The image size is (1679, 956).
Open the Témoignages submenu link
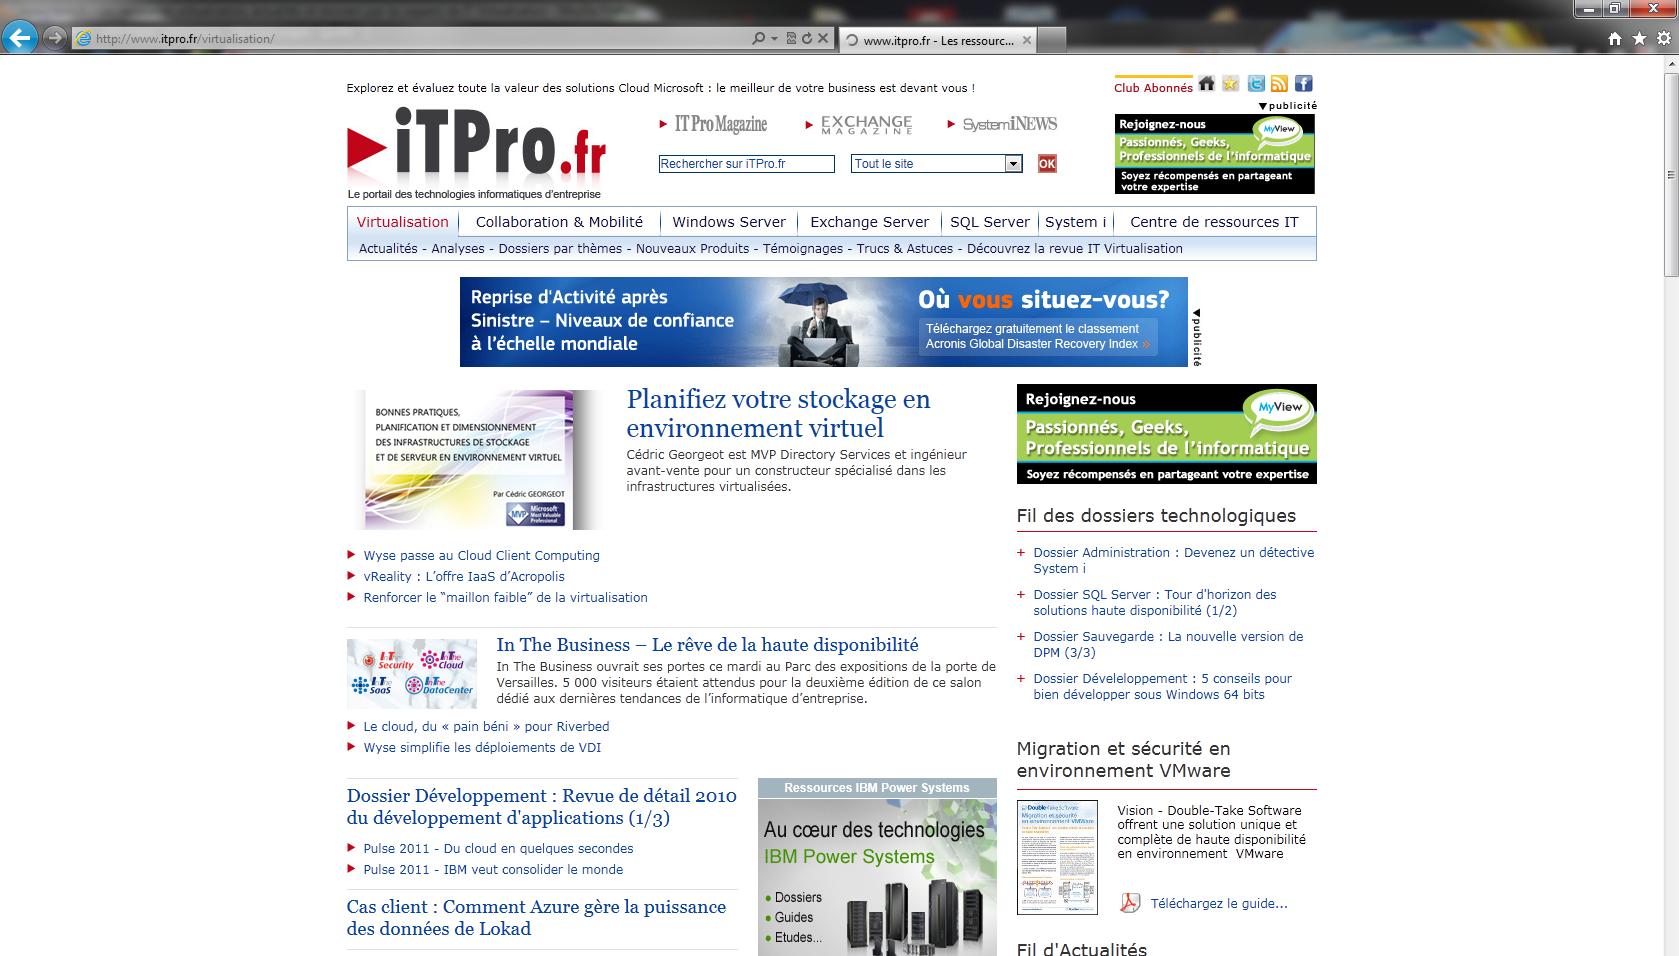click(803, 249)
